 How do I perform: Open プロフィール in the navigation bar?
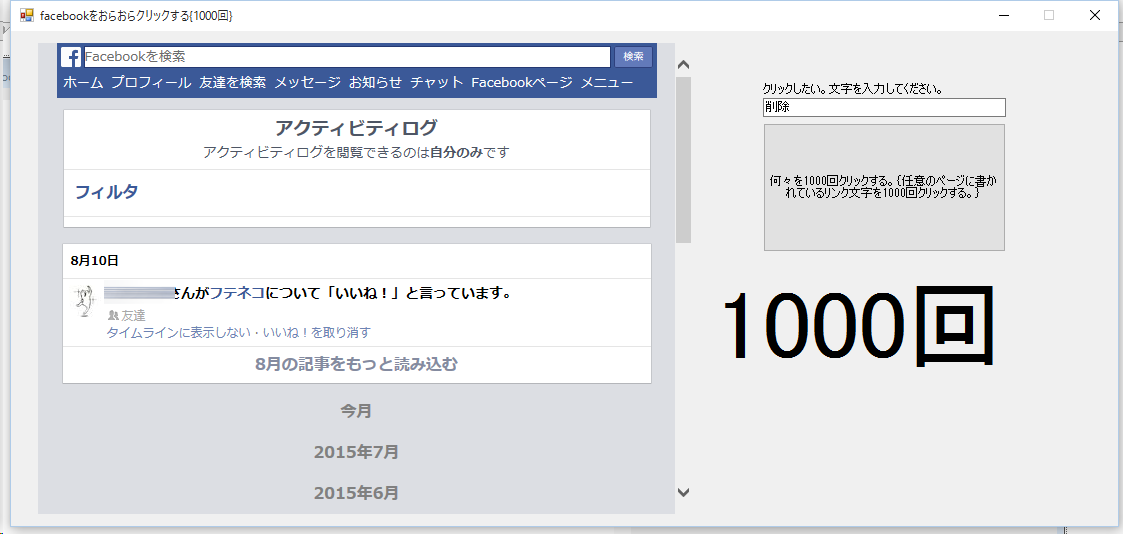point(151,82)
